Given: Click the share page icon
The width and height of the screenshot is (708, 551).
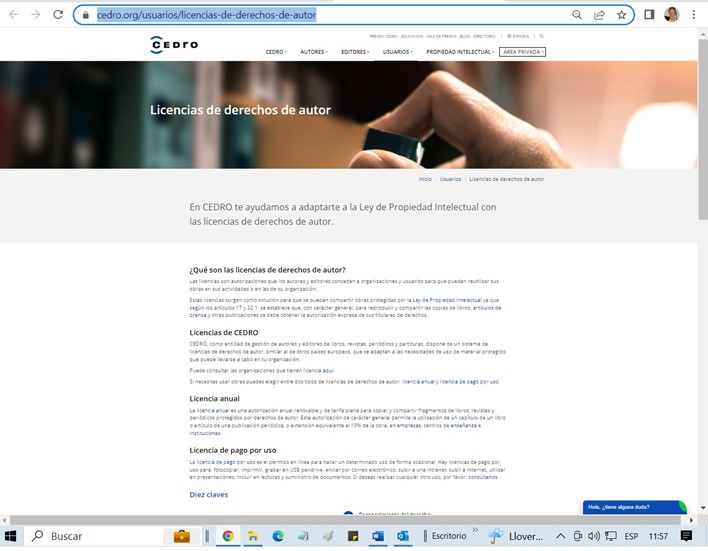Looking at the screenshot, I should point(599,15).
